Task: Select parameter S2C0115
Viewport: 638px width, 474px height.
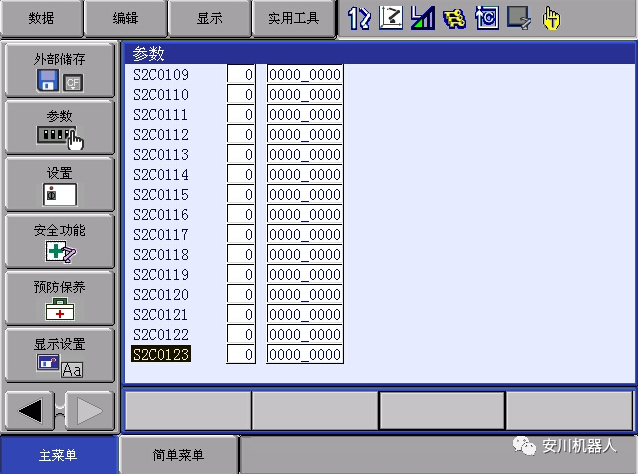Action: 161,194
